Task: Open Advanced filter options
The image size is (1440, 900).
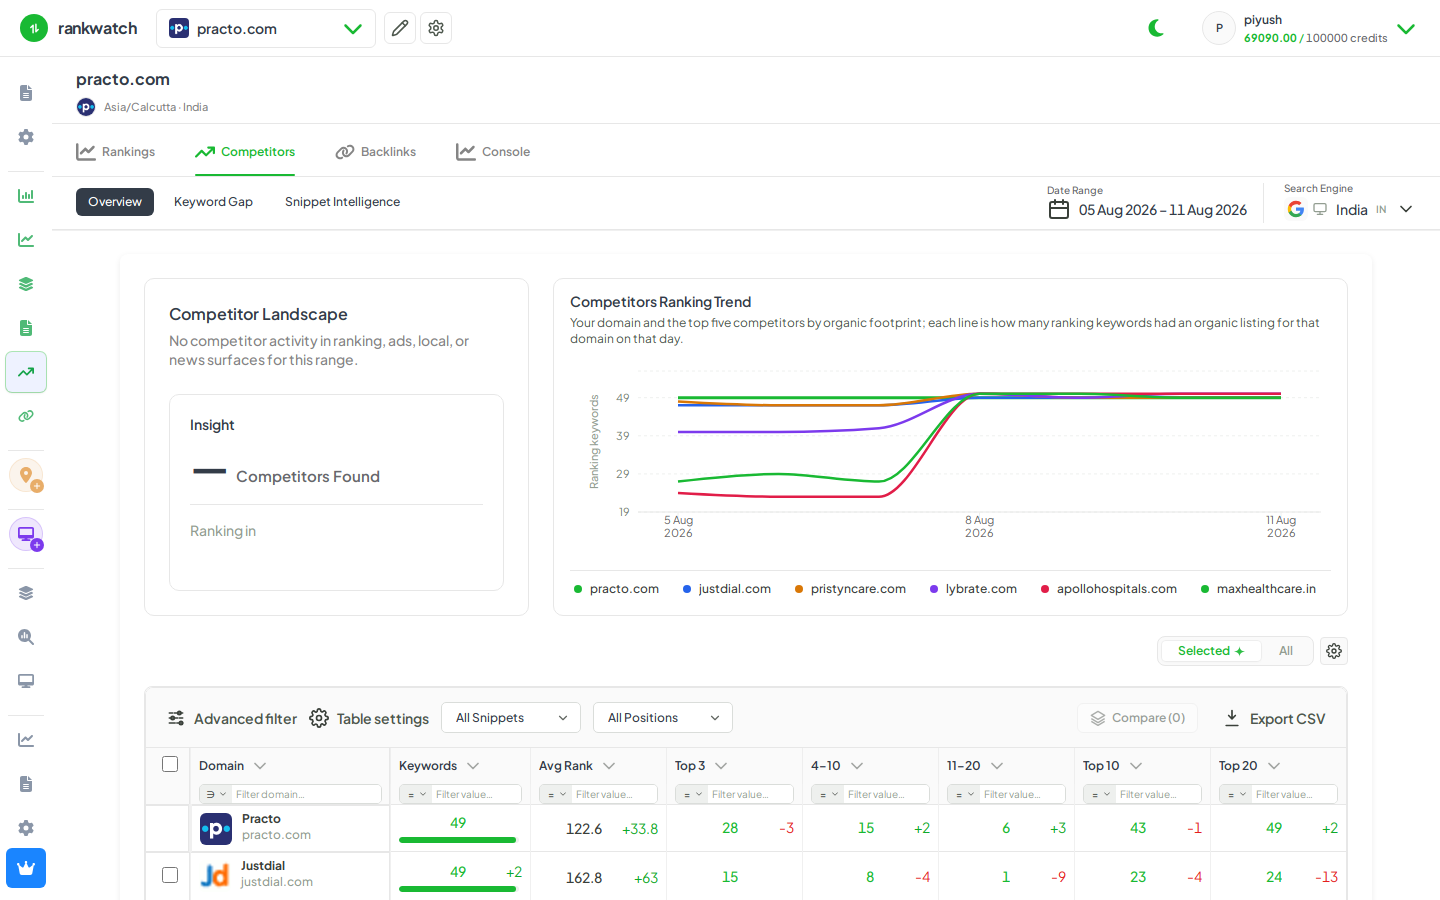Action: pos(232,719)
